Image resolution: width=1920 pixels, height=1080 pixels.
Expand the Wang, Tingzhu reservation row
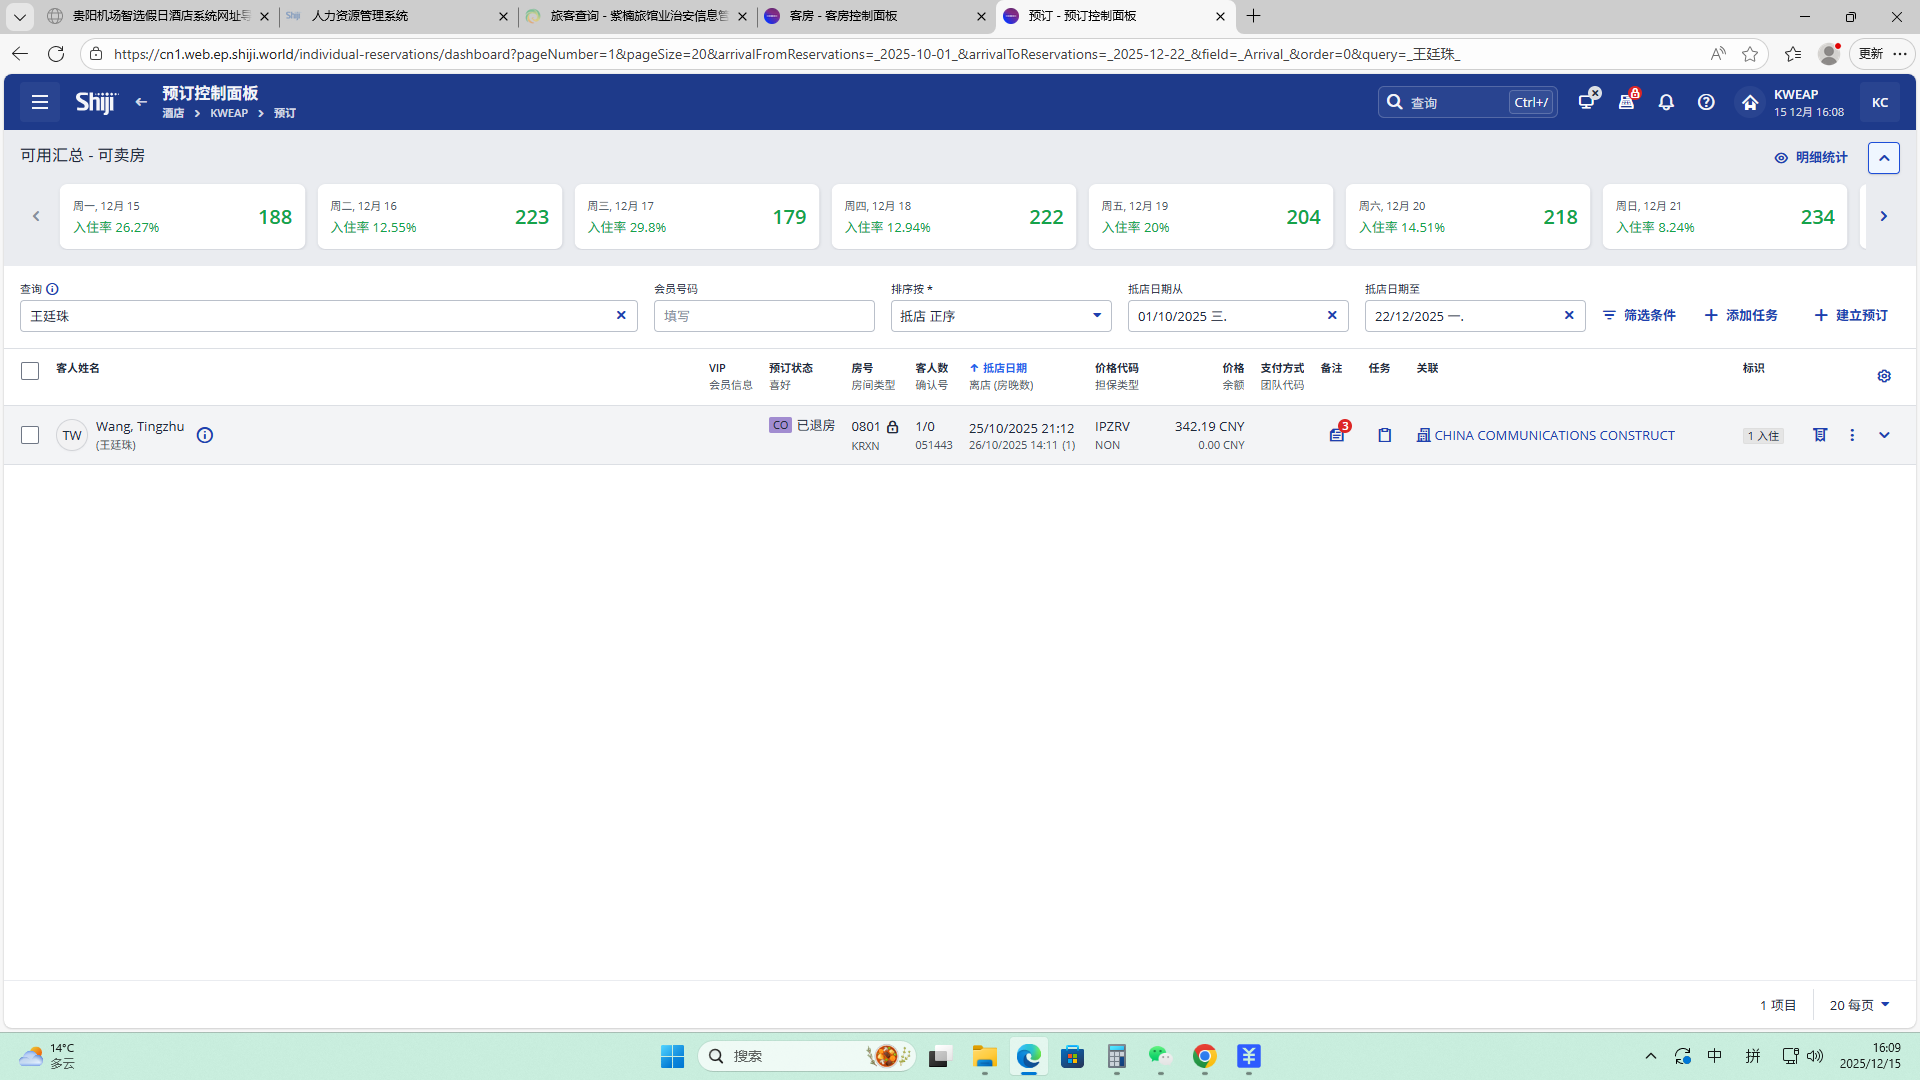1884,435
